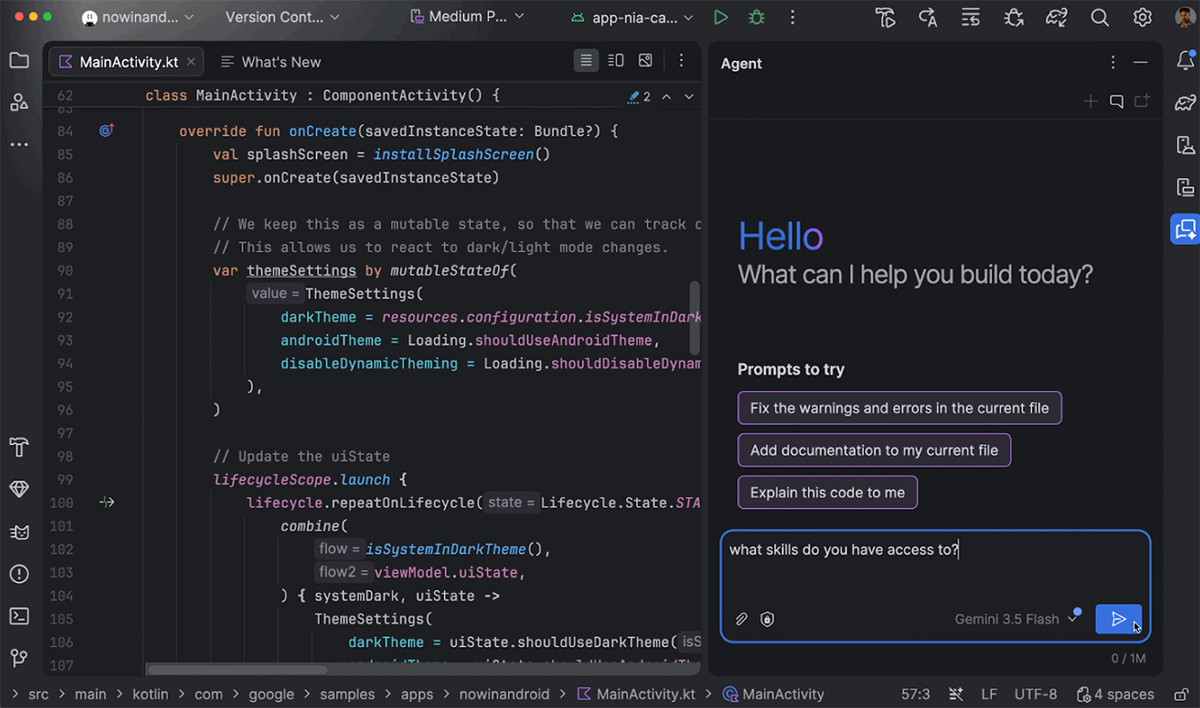Switch editor to Design view mode
The image size is (1200, 708).
(x=646, y=61)
